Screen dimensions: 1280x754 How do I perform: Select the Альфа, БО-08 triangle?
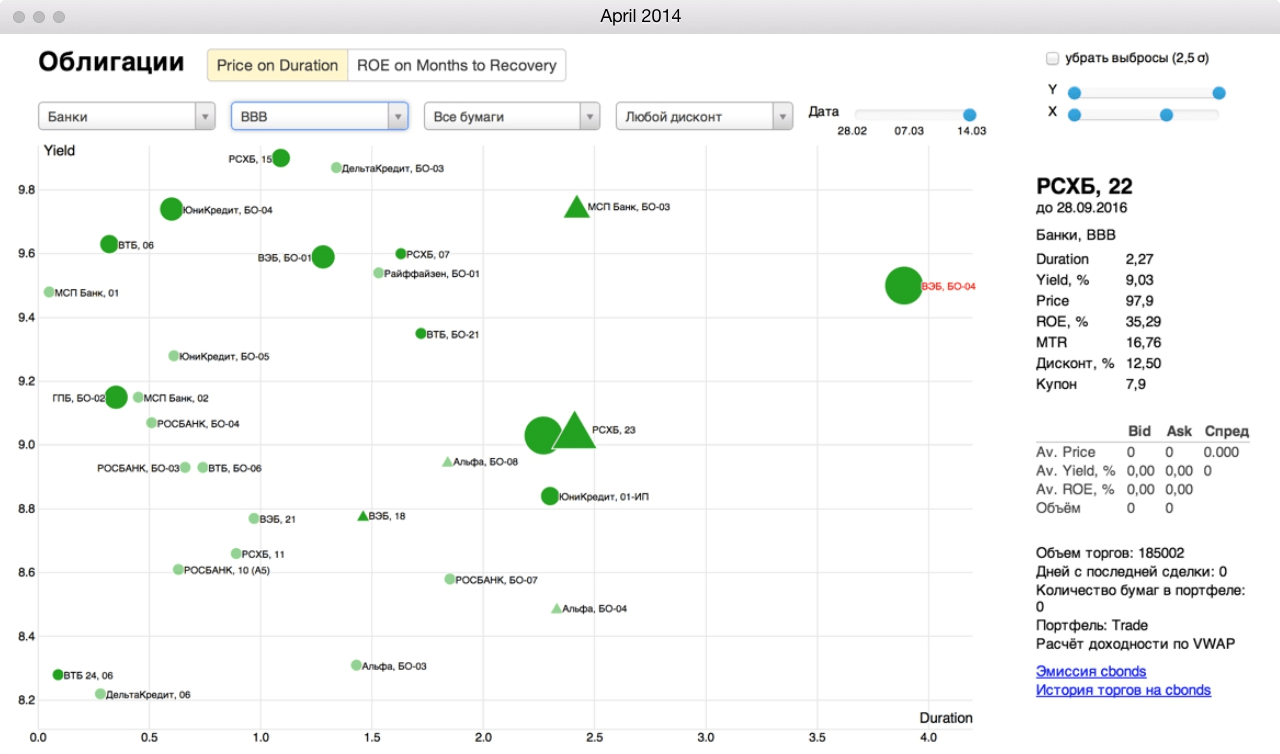click(x=448, y=462)
